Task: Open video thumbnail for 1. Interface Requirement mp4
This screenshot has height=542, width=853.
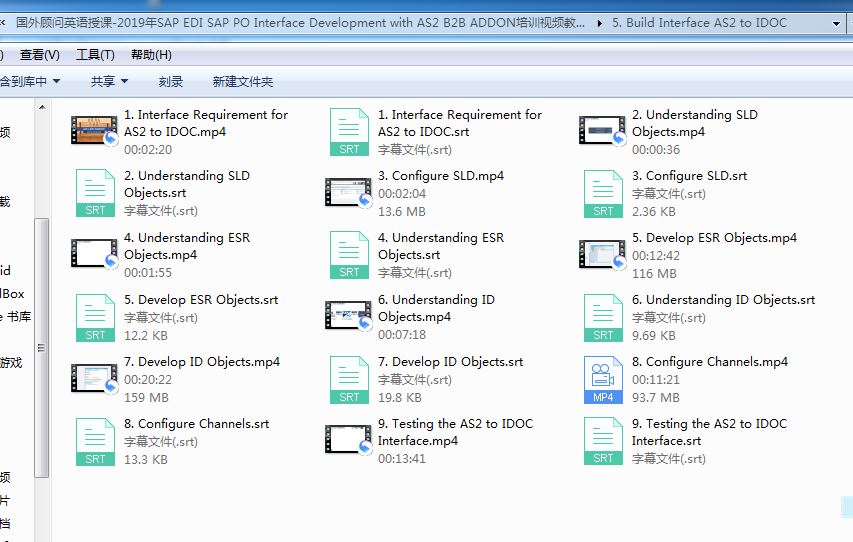Action: pos(95,130)
